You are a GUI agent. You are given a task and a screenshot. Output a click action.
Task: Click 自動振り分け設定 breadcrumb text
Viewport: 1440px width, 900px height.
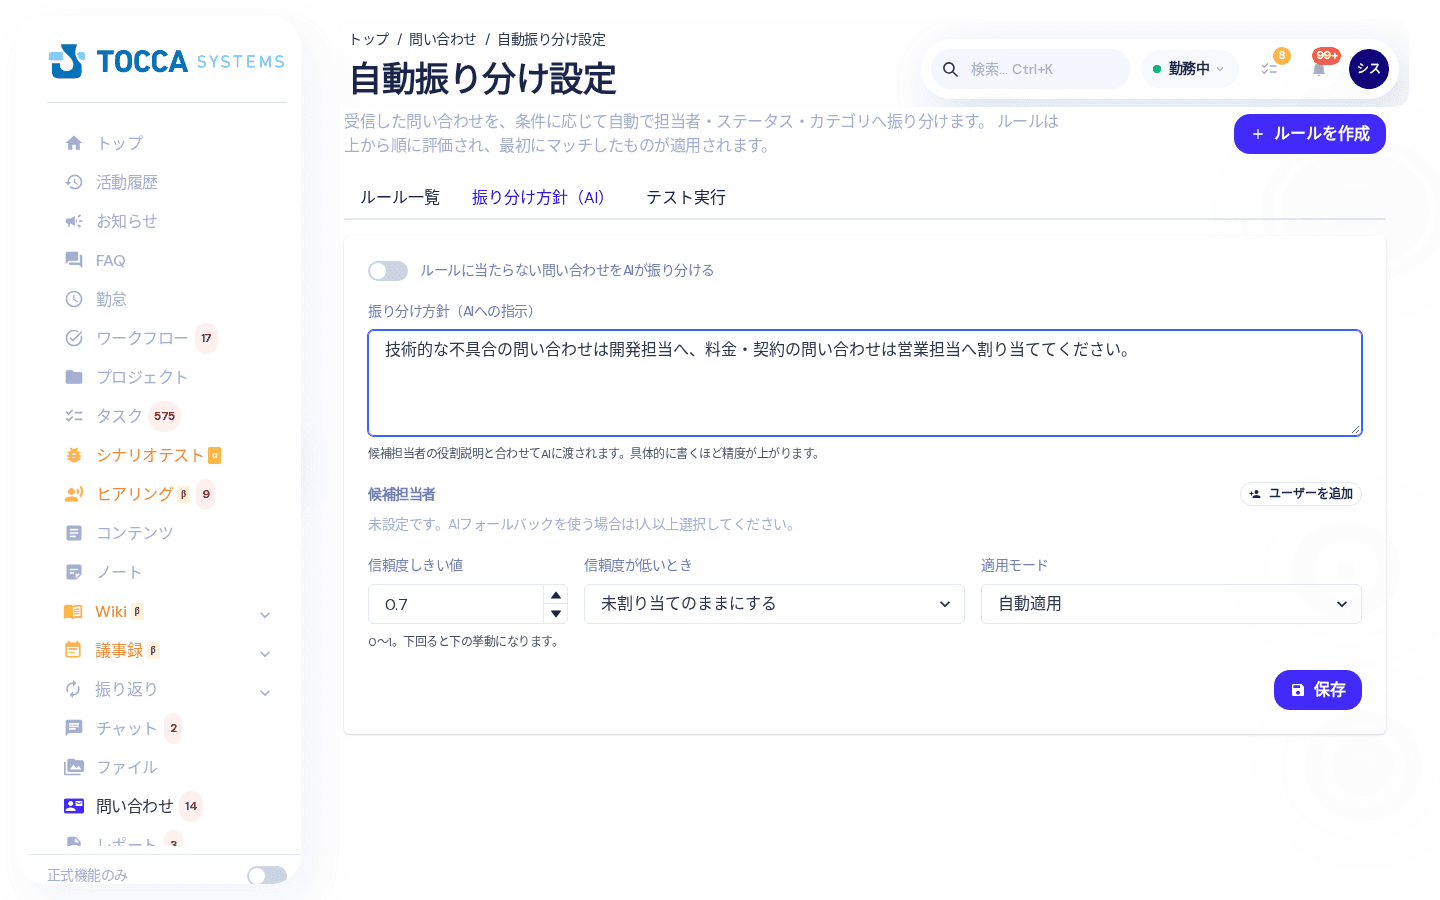[552, 39]
